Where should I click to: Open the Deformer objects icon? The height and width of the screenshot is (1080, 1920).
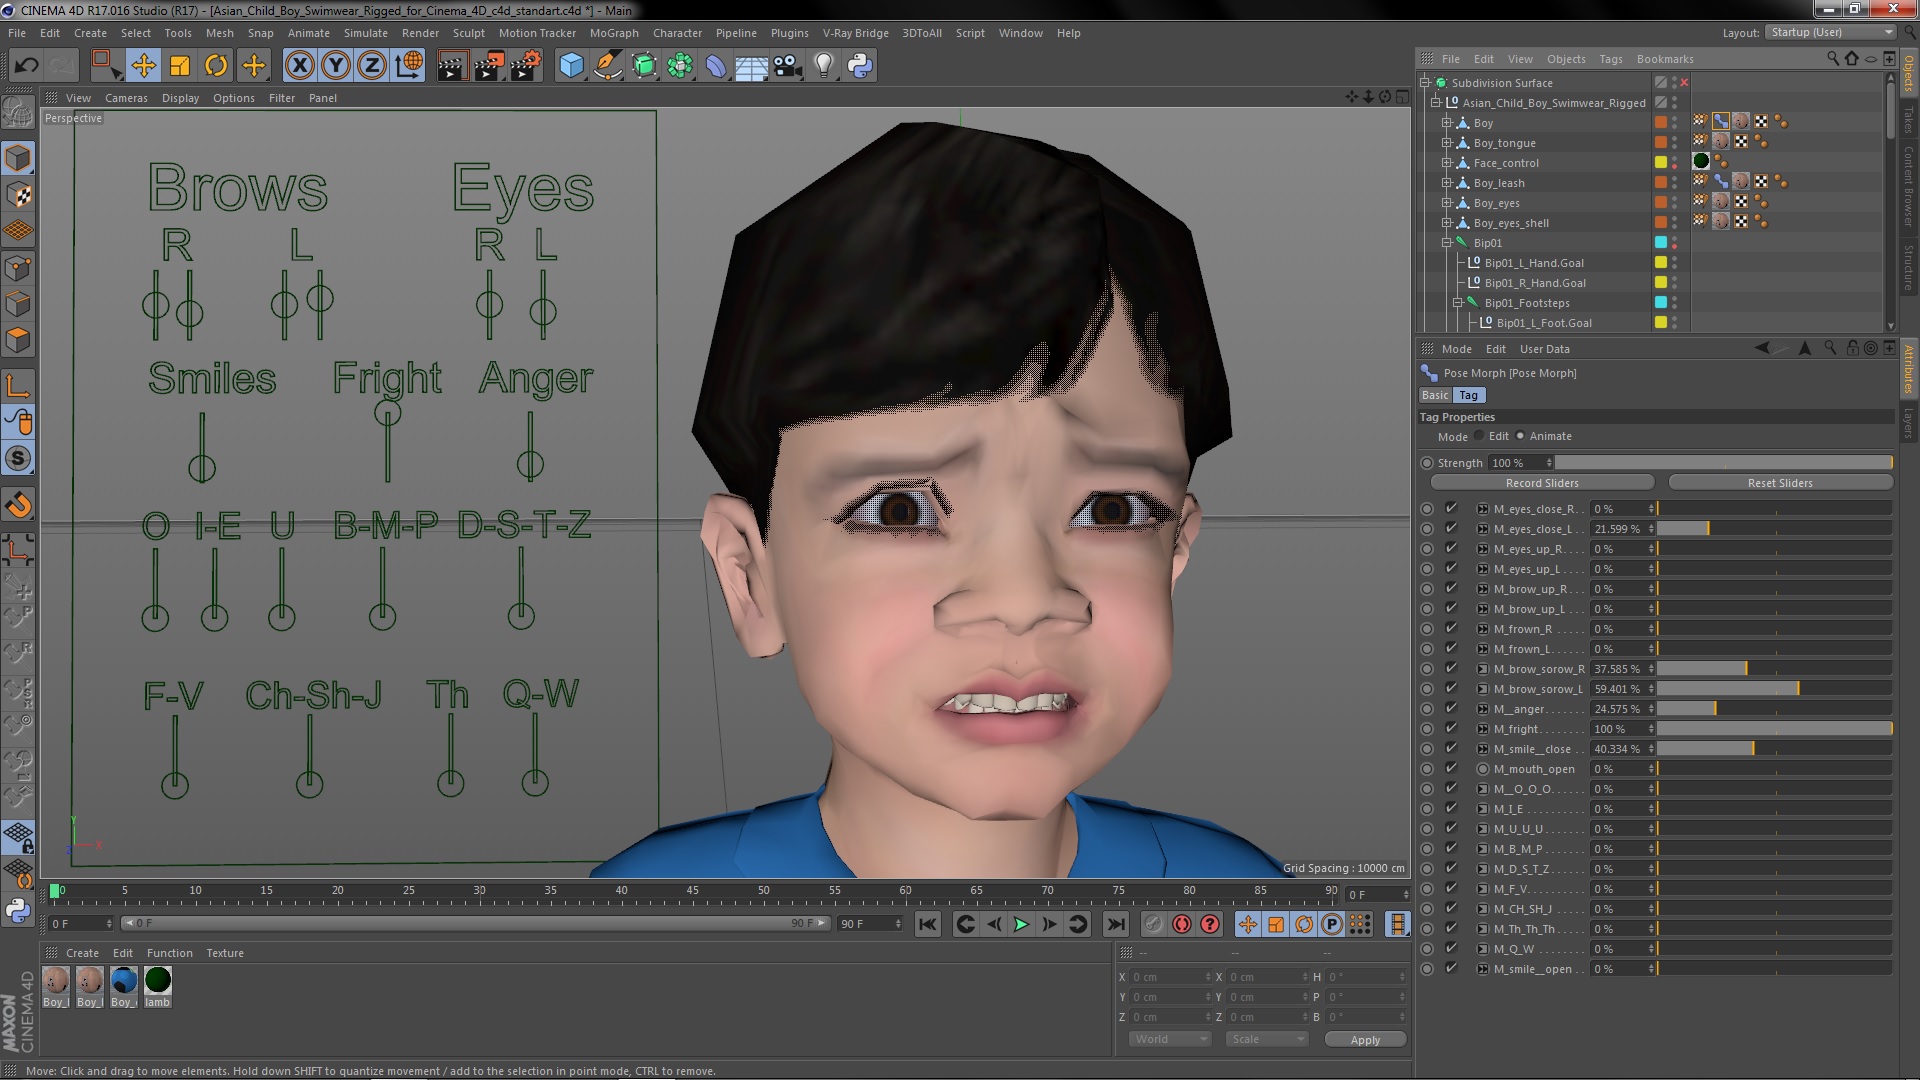click(x=716, y=66)
